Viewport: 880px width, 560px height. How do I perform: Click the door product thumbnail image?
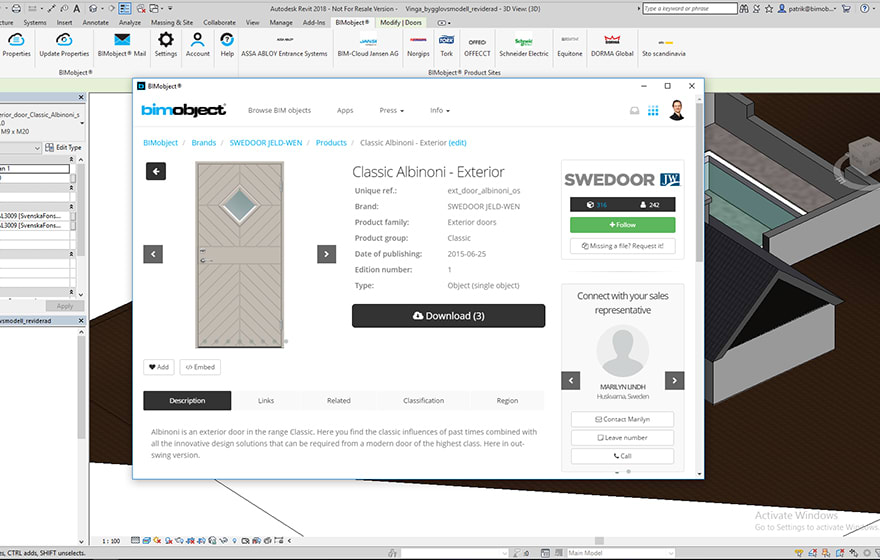240,255
